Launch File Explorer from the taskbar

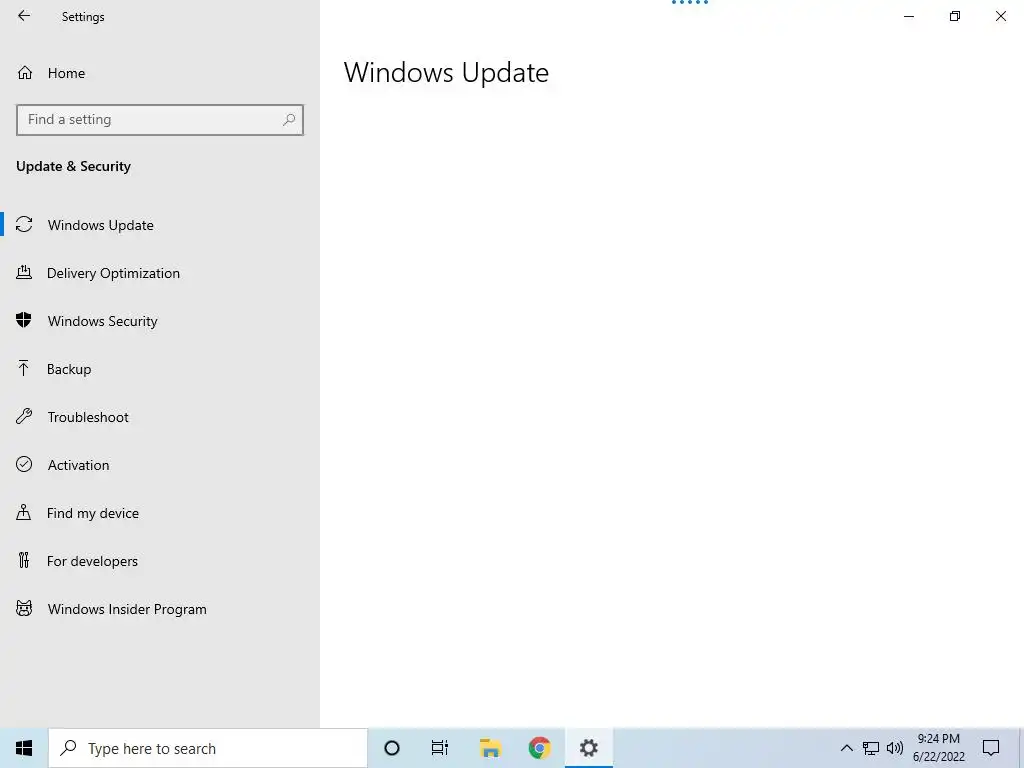[490, 748]
